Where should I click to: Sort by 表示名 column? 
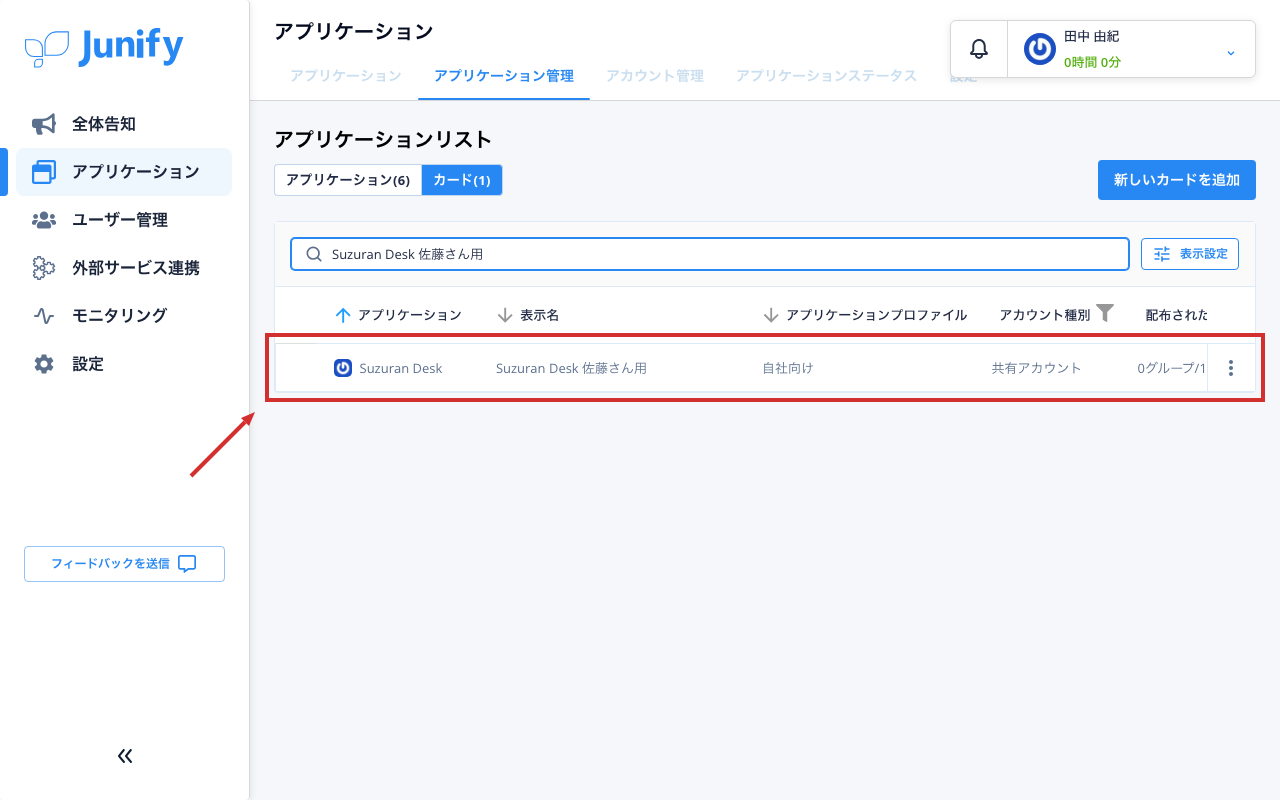tap(528, 315)
